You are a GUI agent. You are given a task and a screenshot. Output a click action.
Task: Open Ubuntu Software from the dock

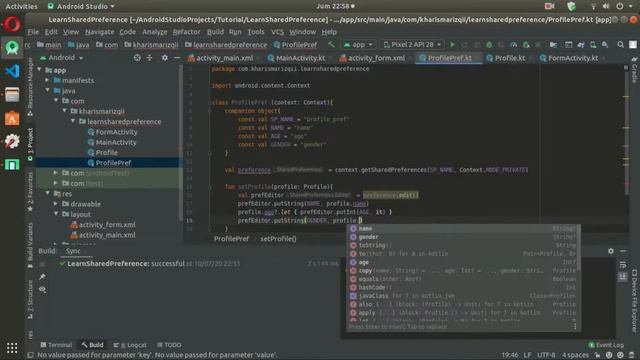click(x=12, y=118)
